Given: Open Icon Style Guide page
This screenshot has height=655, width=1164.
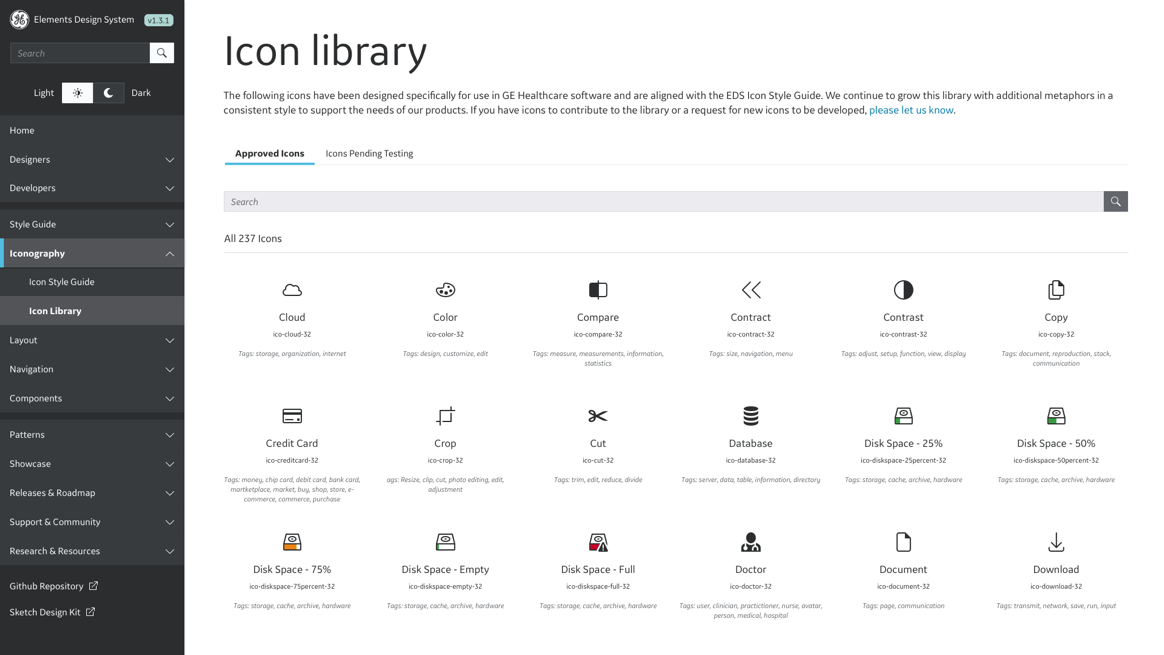Looking at the screenshot, I should (92, 282).
